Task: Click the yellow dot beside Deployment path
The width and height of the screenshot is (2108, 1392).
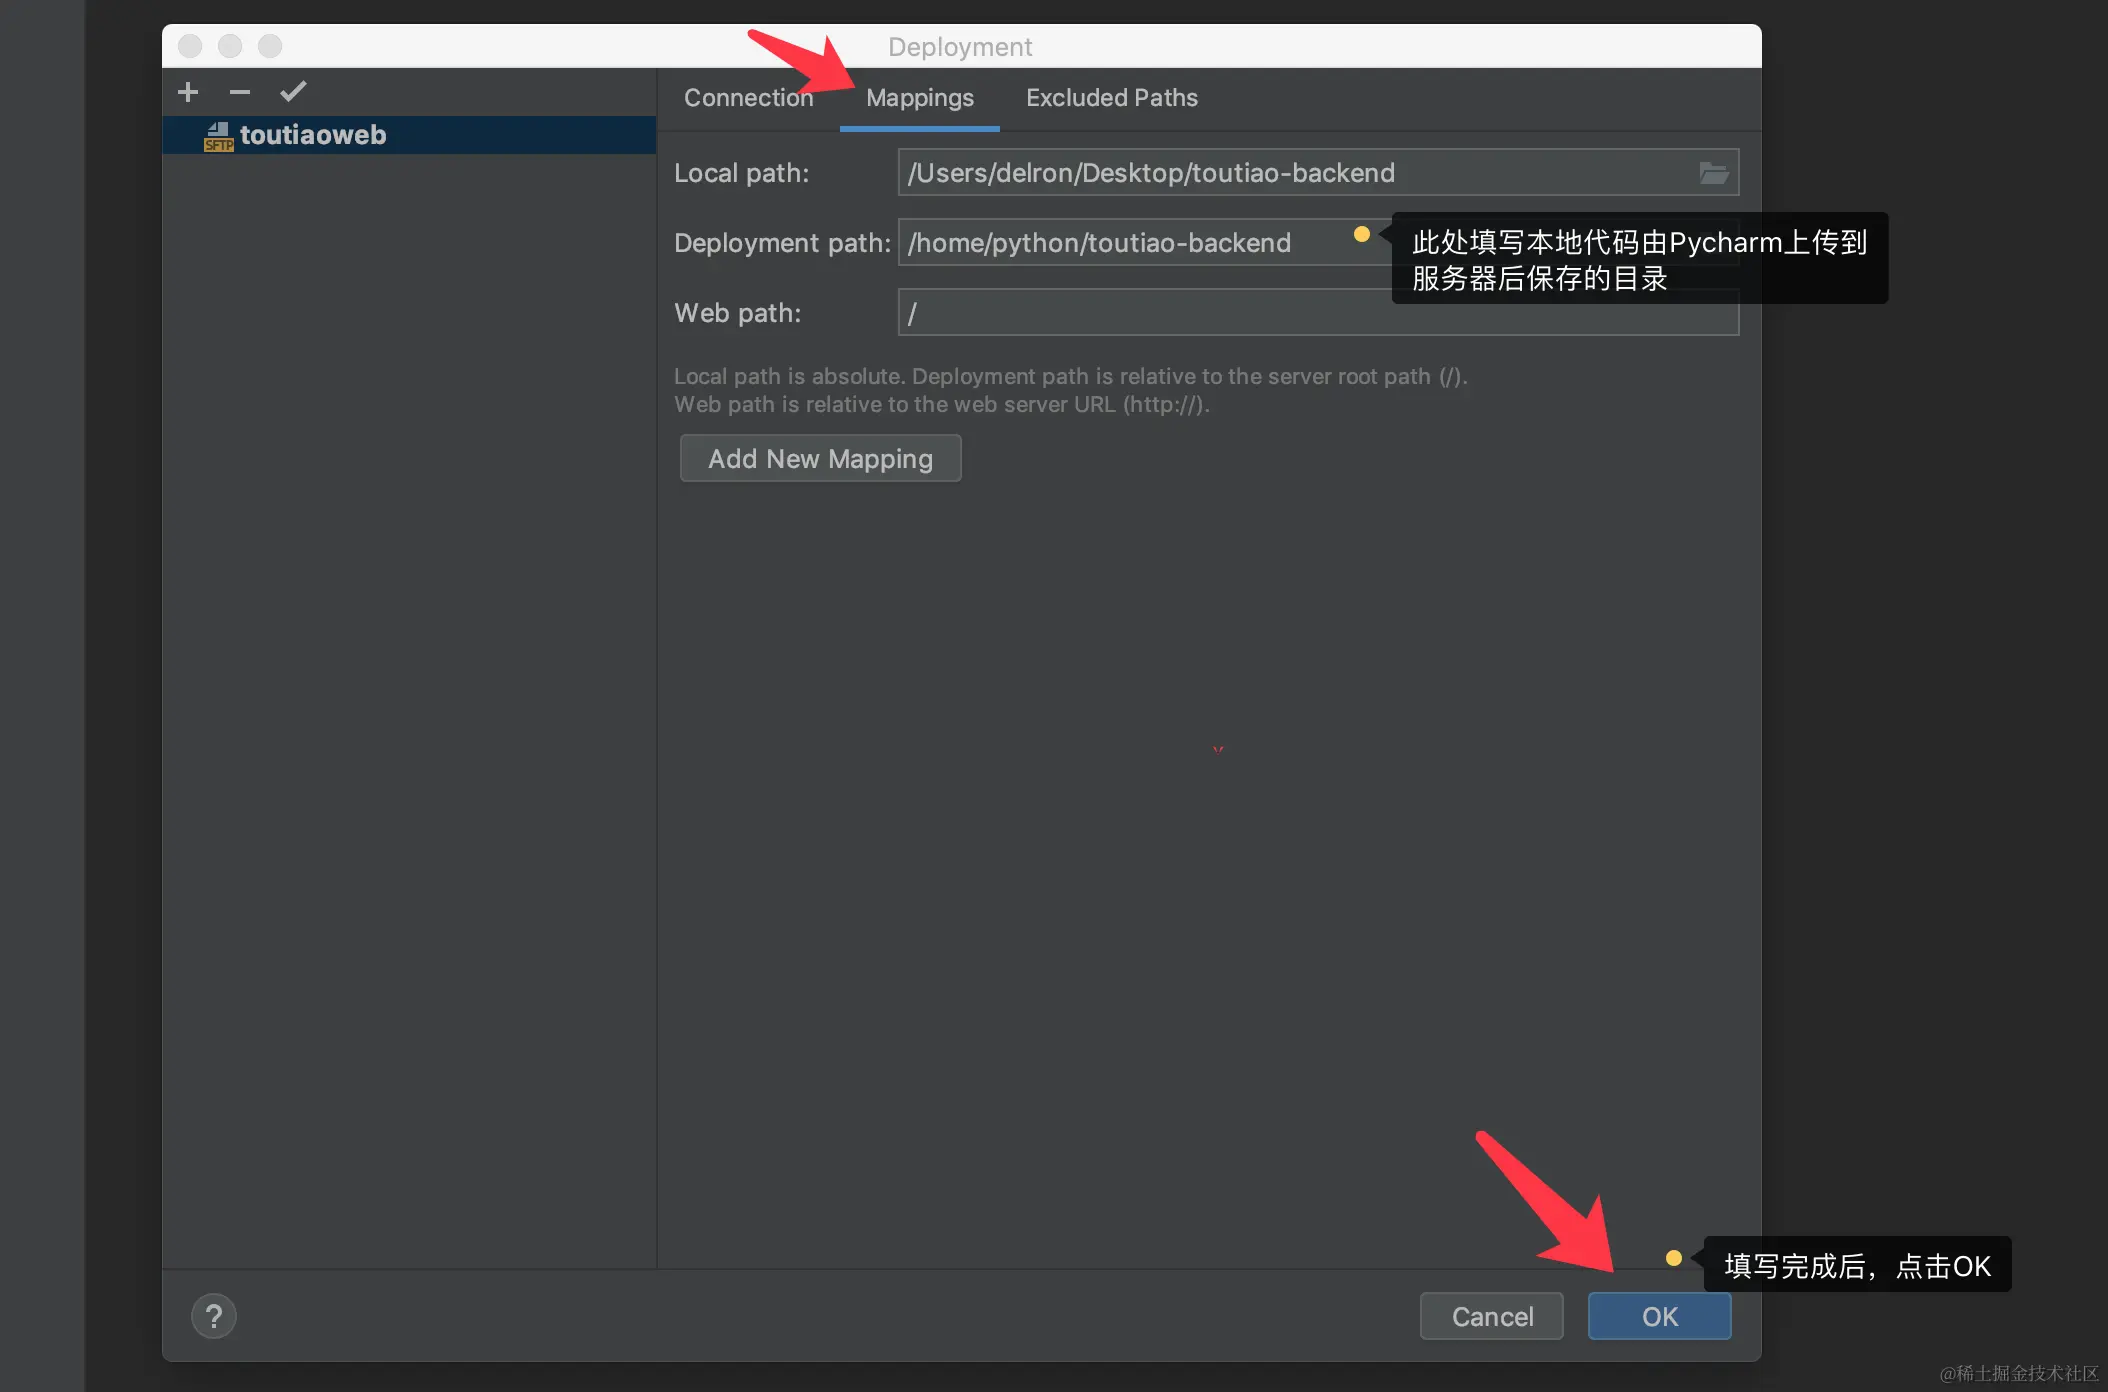Action: click(1361, 234)
